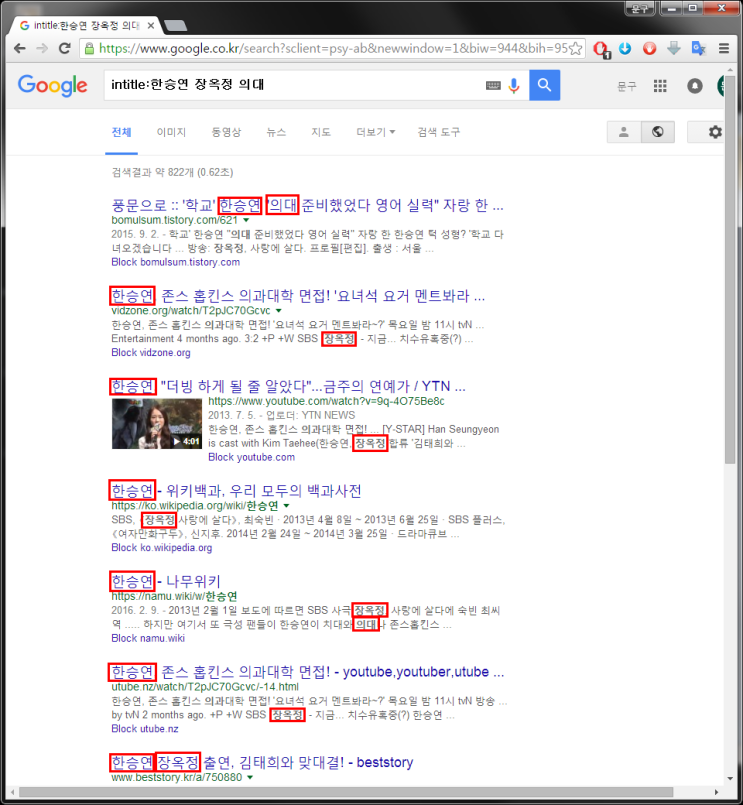The height and width of the screenshot is (805, 743).
Task: Open 검색 도구 search tools
Action: tap(439, 132)
